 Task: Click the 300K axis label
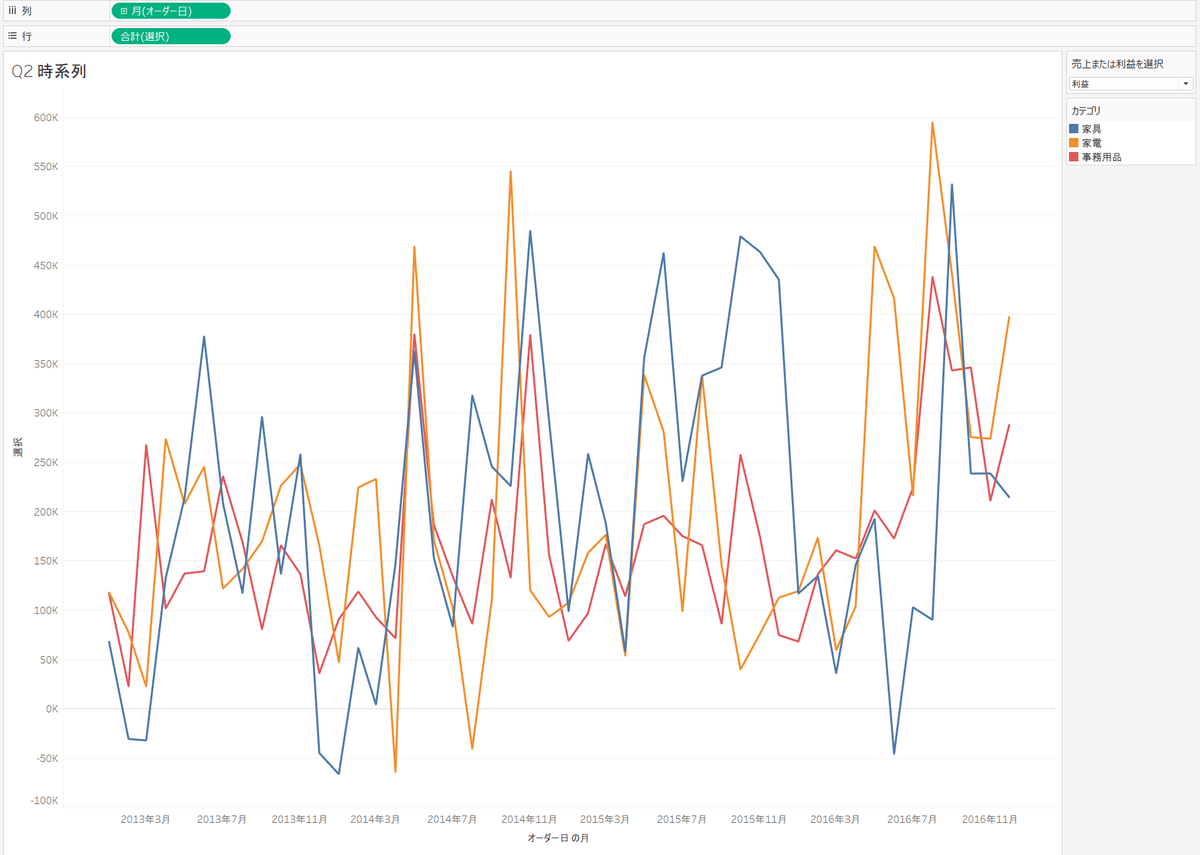point(47,413)
